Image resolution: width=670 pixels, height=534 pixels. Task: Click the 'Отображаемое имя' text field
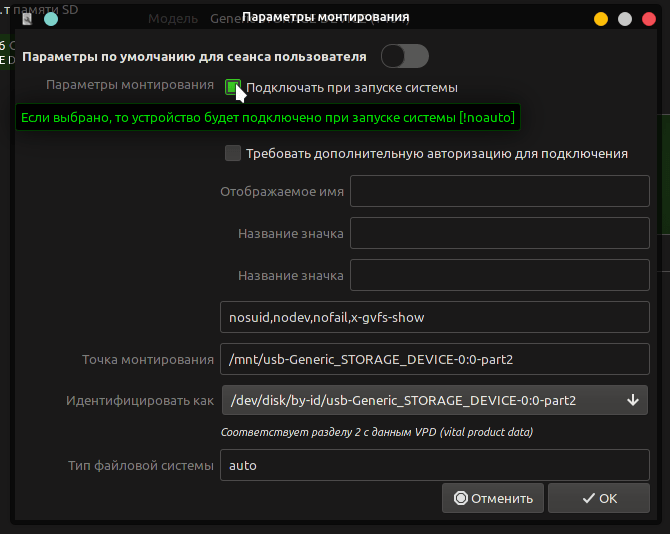[x=499, y=192]
